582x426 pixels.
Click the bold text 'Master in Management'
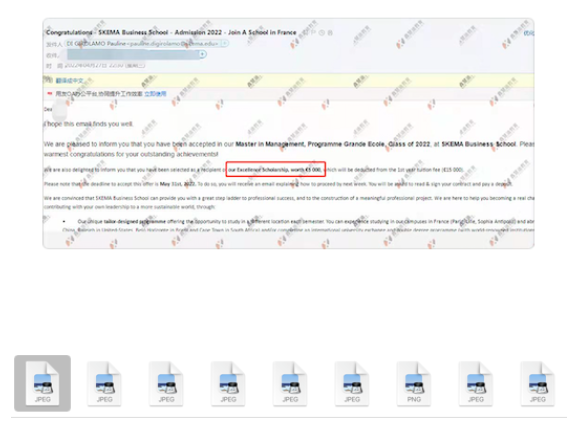point(270,144)
